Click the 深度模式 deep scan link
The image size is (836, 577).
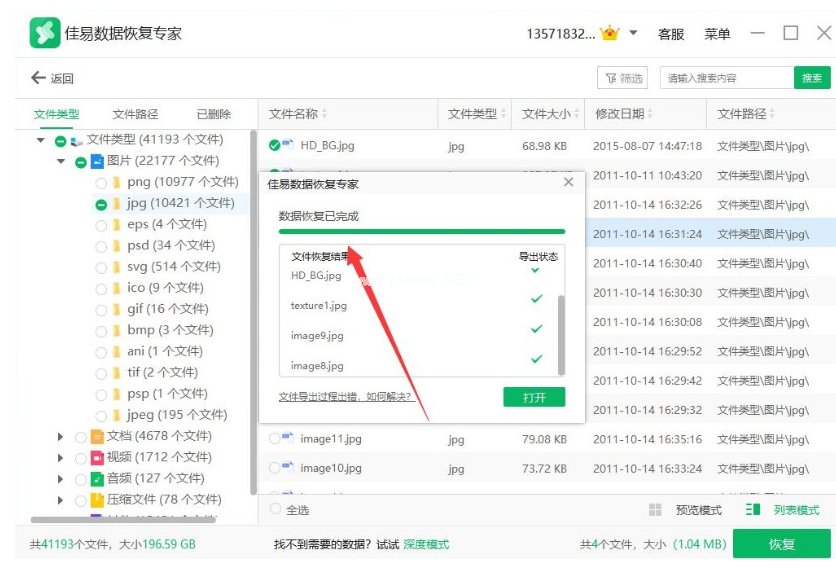click(x=425, y=544)
